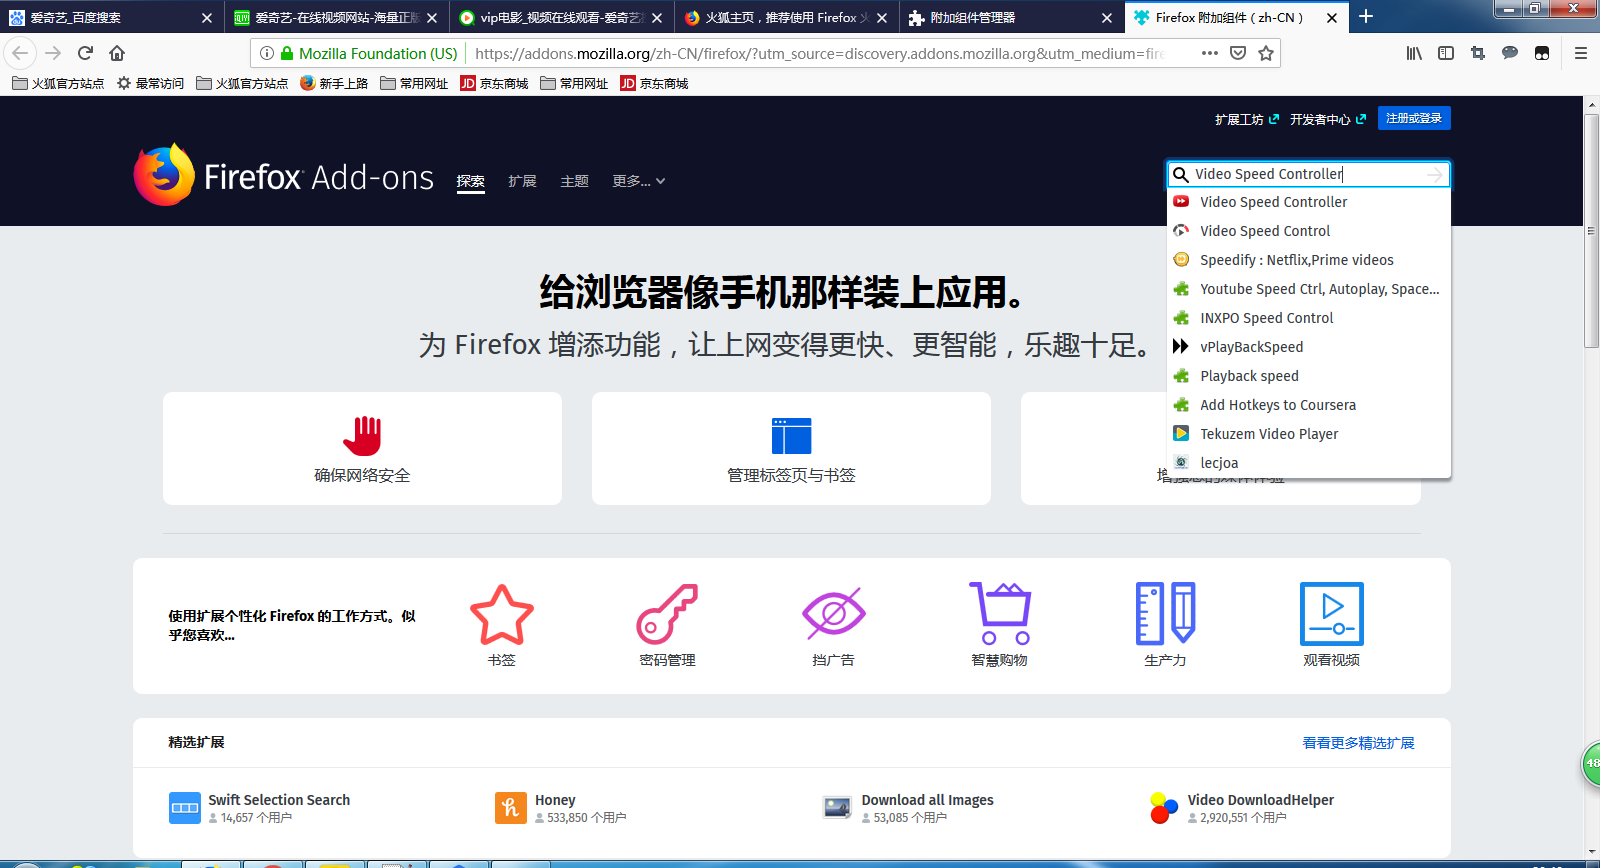Open the see more featured extensions (看看更多精选扩展) link
1600x868 pixels.
pos(1358,743)
